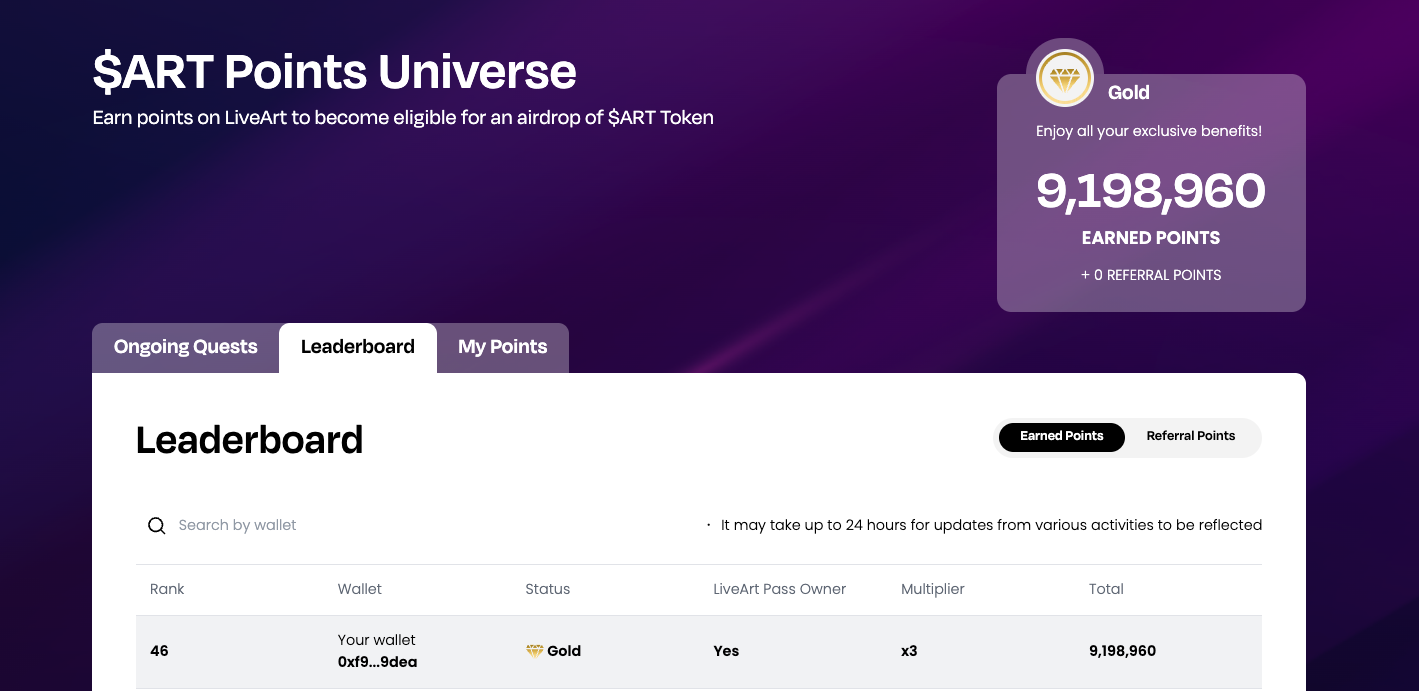
Task: Select the Leaderboard tab
Action: click(357, 347)
